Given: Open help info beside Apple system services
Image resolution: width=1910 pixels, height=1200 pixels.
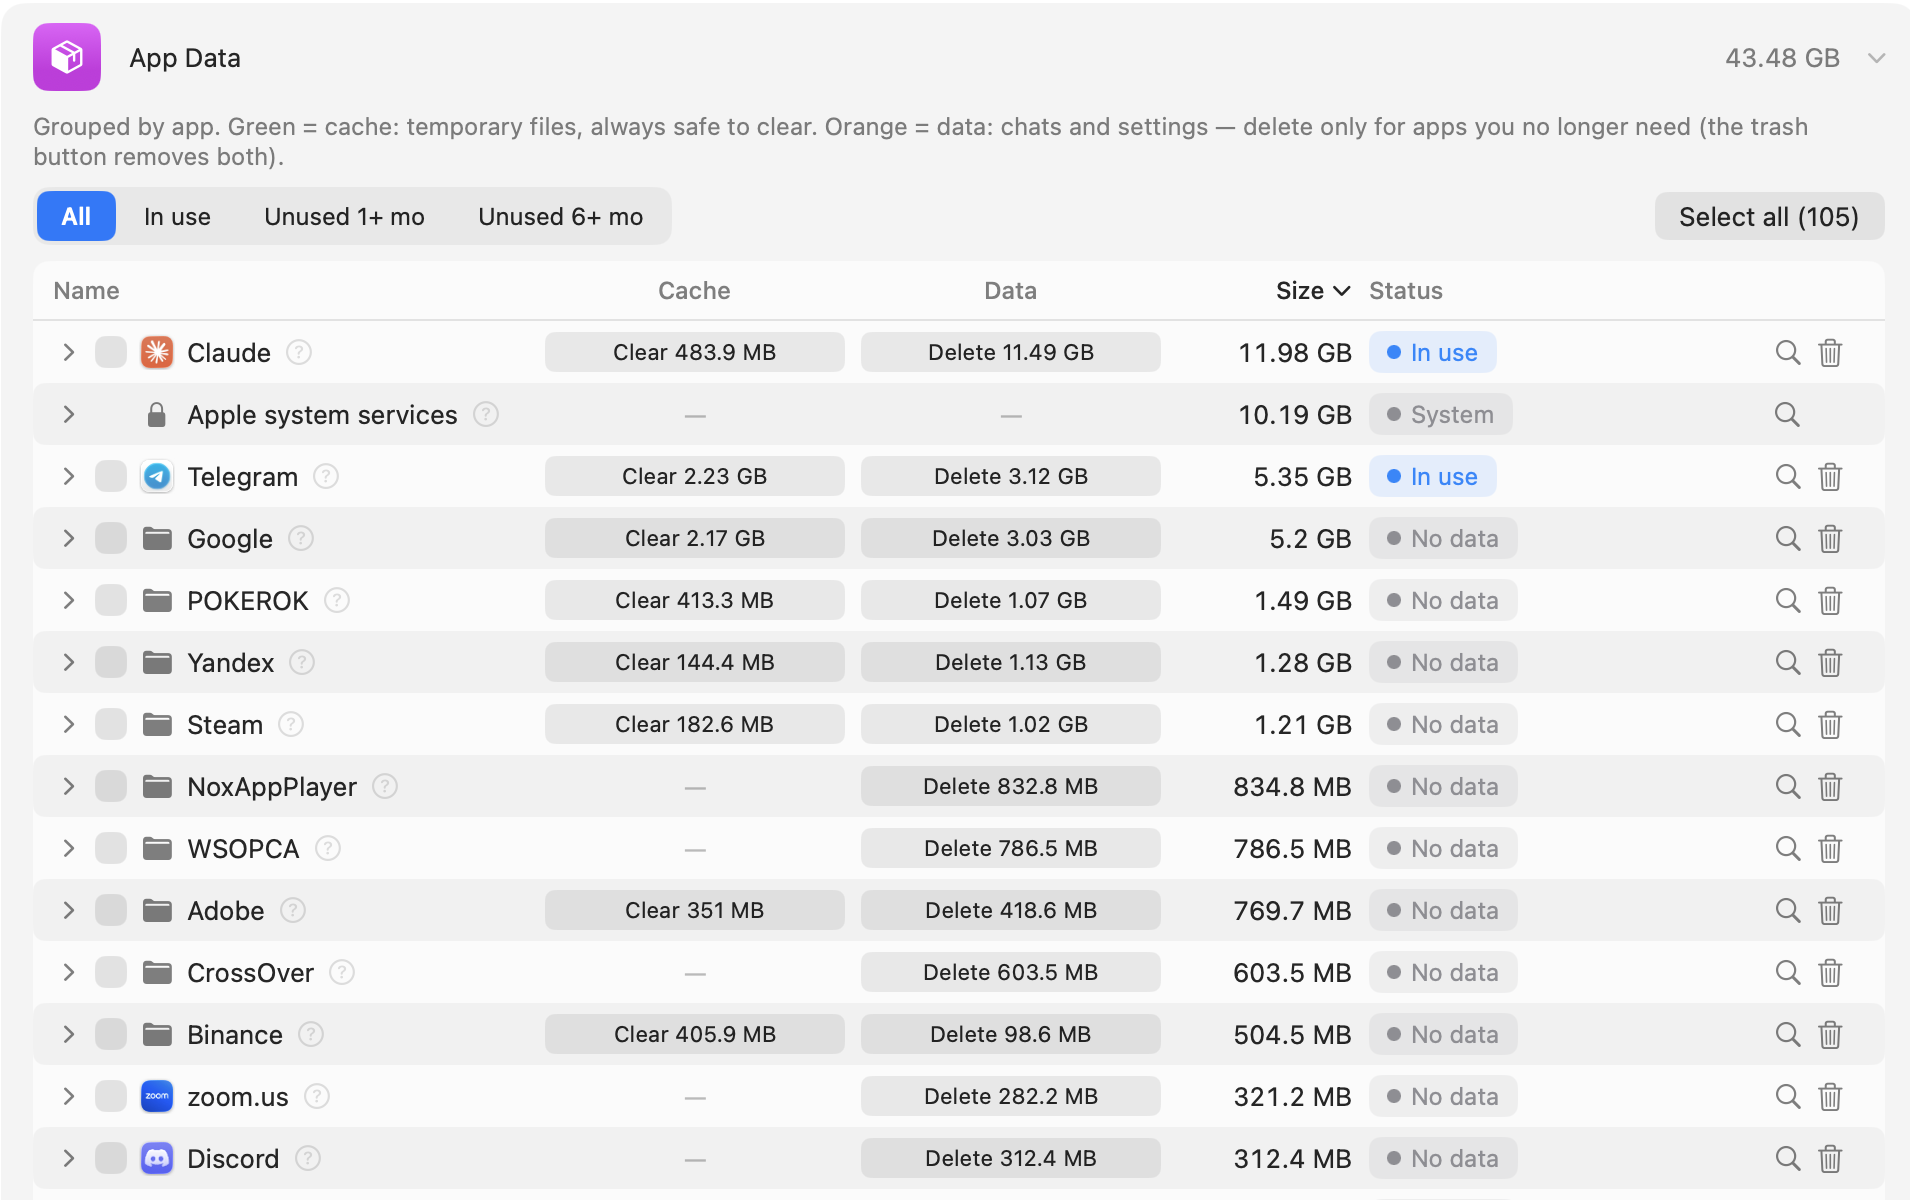Looking at the screenshot, I should (486, 414).
